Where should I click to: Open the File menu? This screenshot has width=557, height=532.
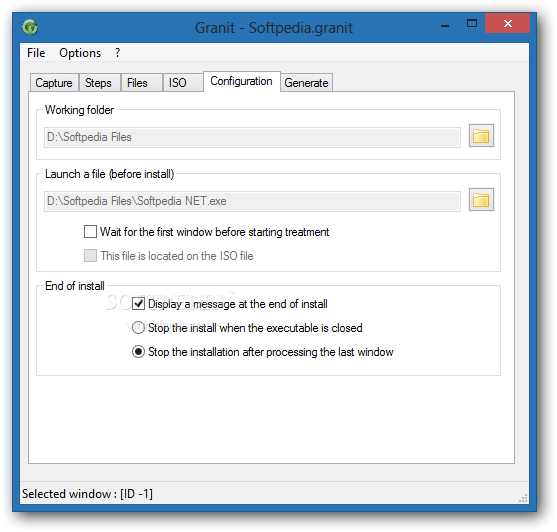point(36,53)
